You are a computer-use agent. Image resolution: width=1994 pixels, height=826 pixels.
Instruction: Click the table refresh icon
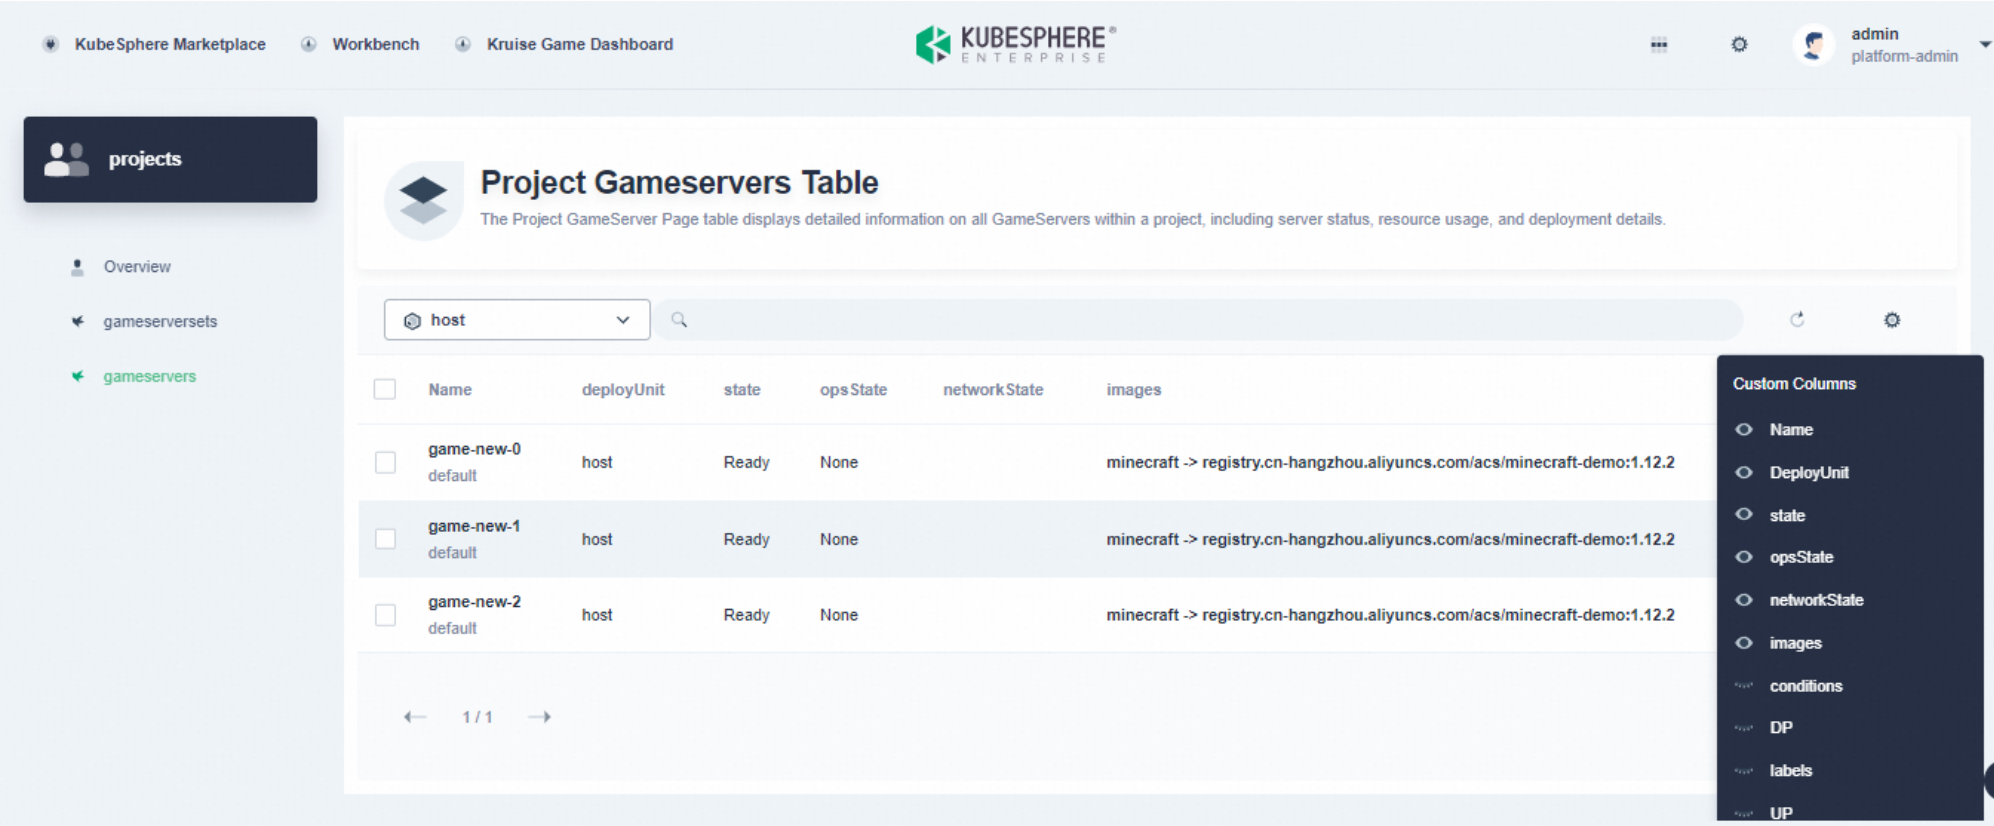point(1797,320)
